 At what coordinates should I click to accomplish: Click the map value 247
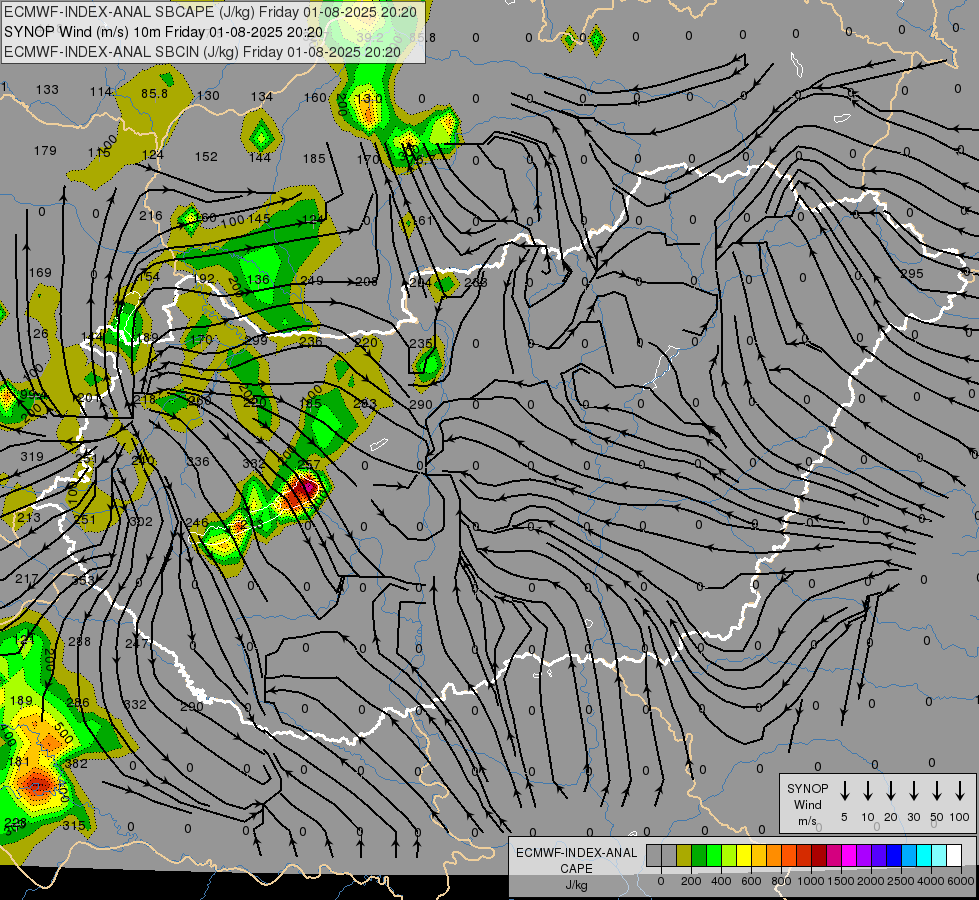click(137, 643)
